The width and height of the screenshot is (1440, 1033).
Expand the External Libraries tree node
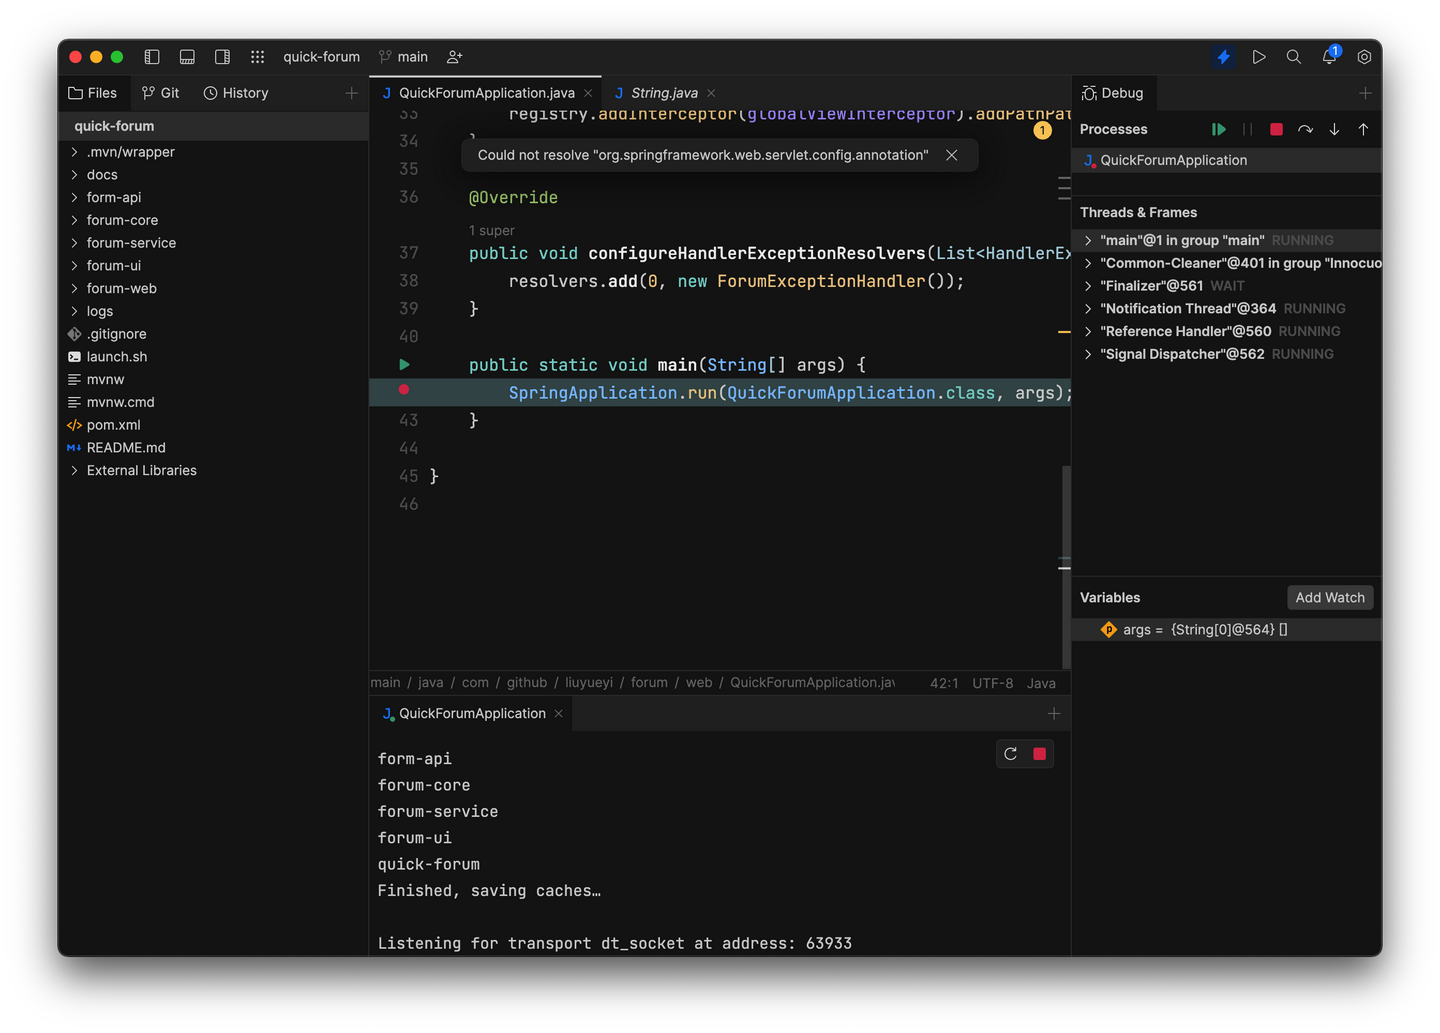73,470
